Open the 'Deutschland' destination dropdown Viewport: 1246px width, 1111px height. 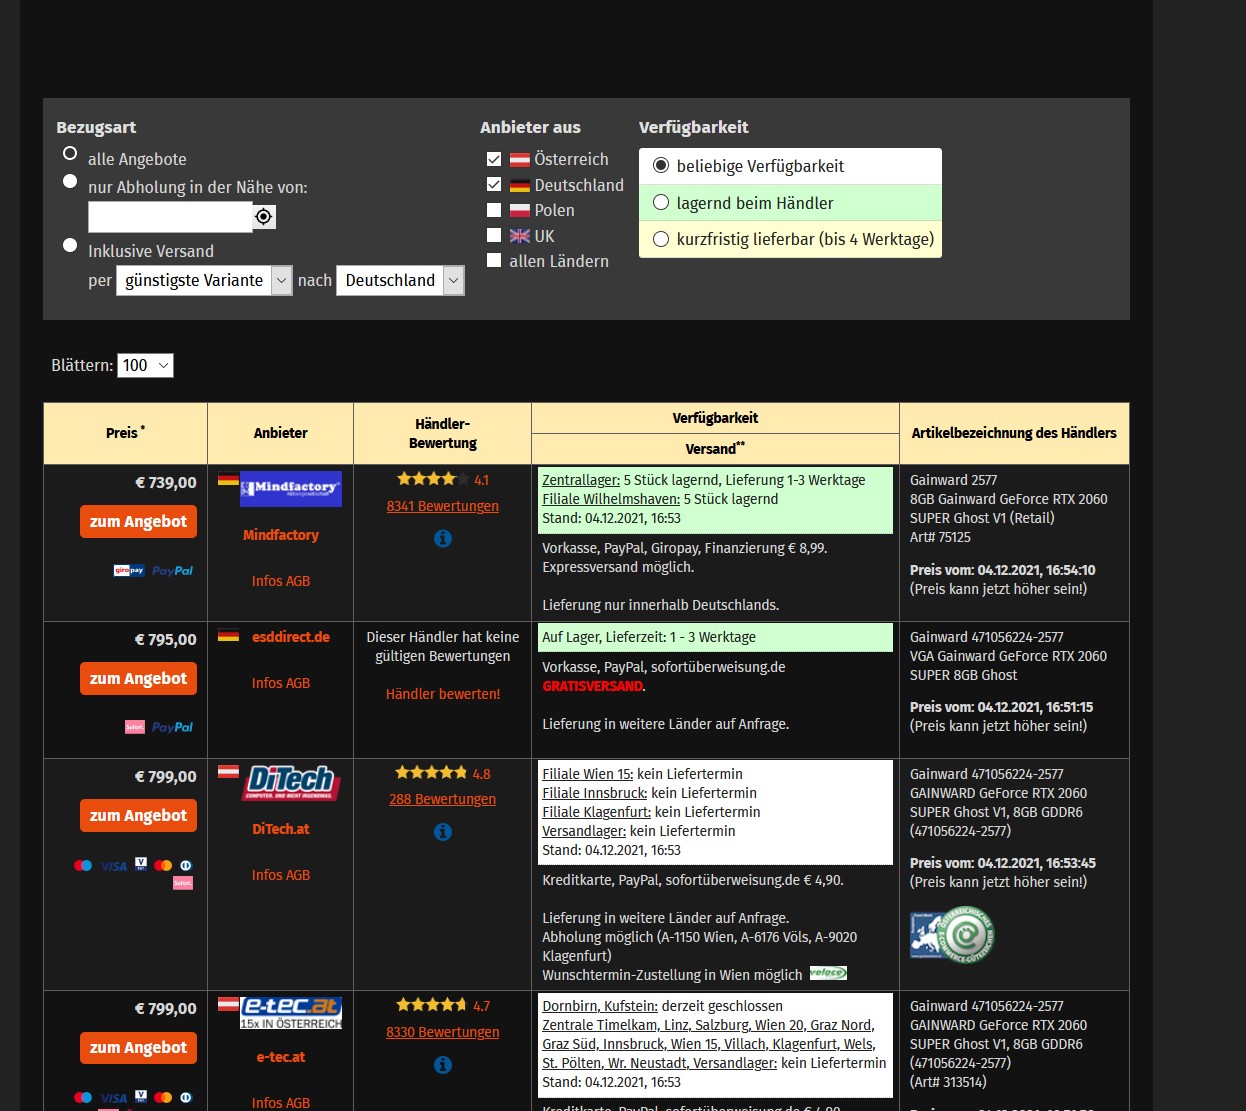pyautogui.click(x=400, y=280)
